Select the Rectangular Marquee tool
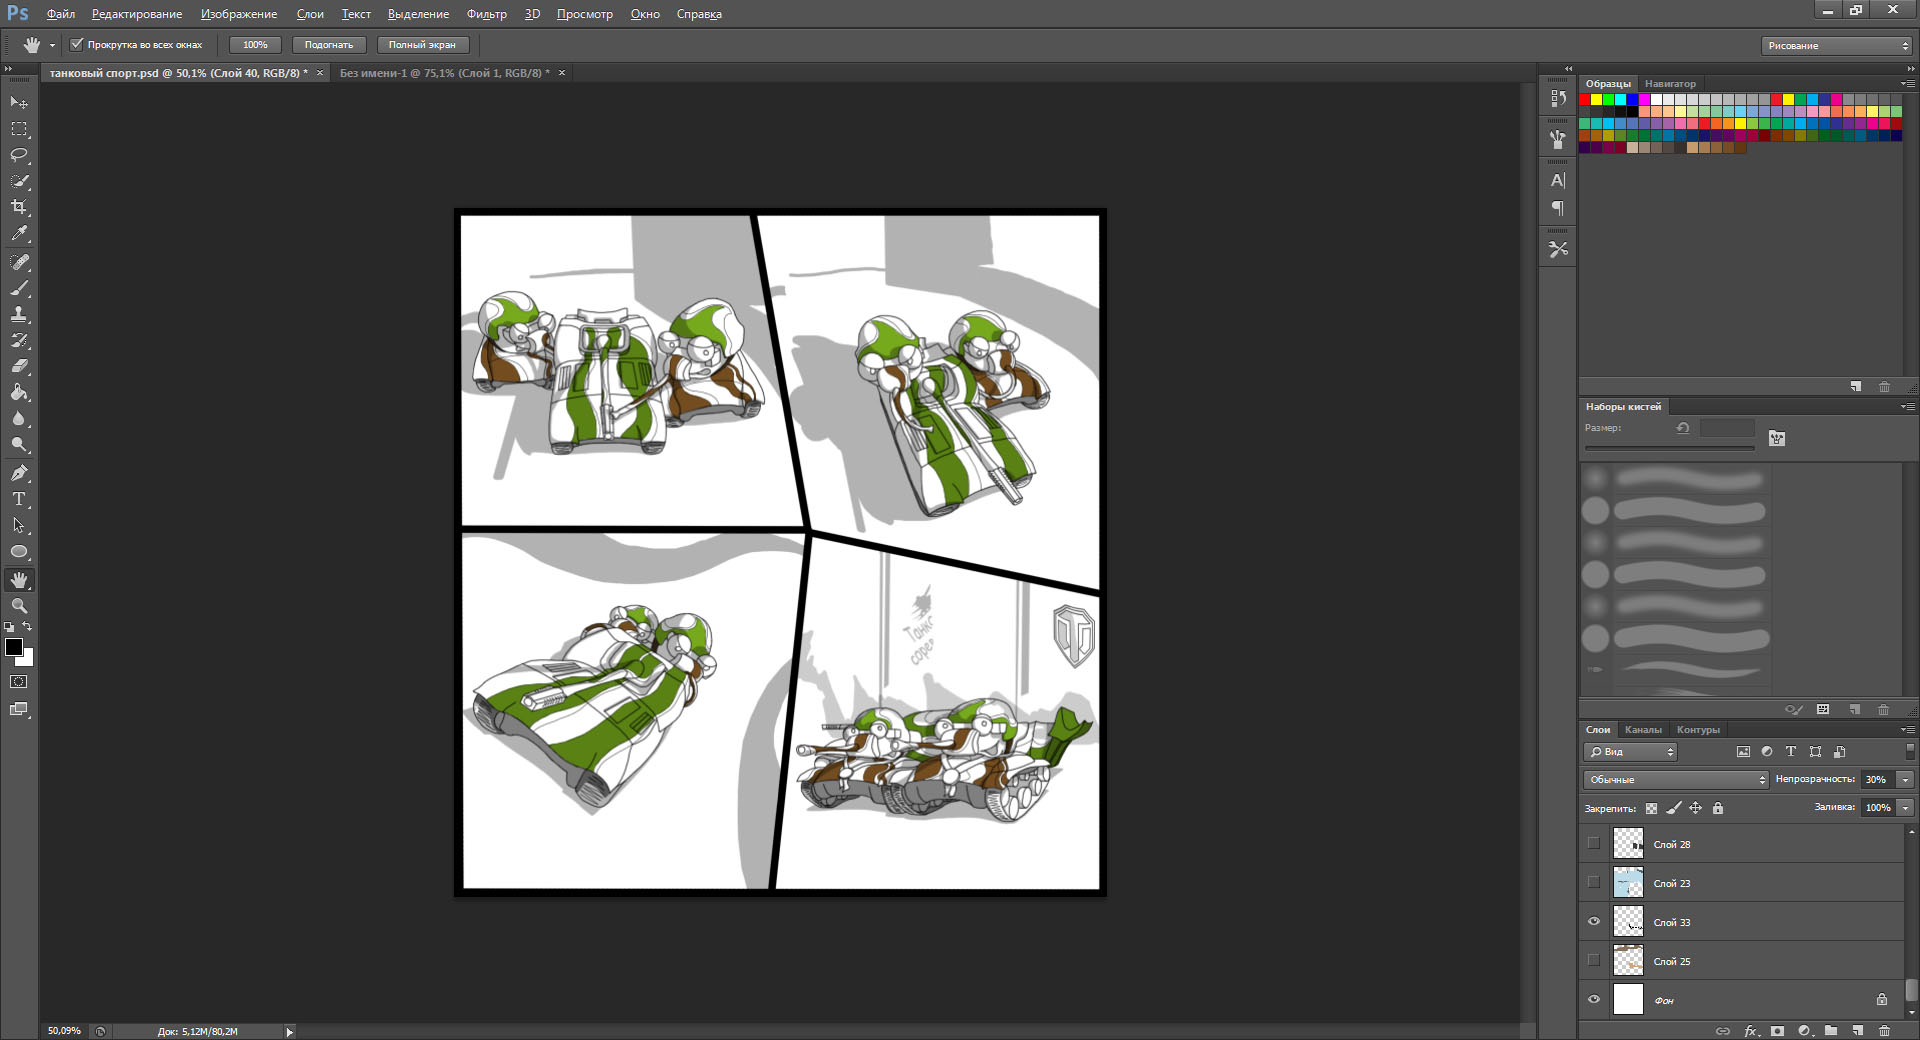This screenshot has width=1920, height=1040. click(x=19, y=129)
